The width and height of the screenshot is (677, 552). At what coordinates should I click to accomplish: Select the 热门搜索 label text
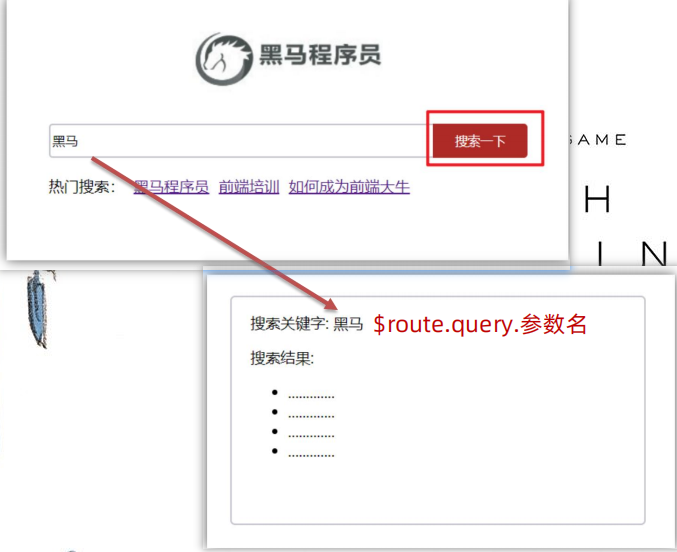point(82,187)
